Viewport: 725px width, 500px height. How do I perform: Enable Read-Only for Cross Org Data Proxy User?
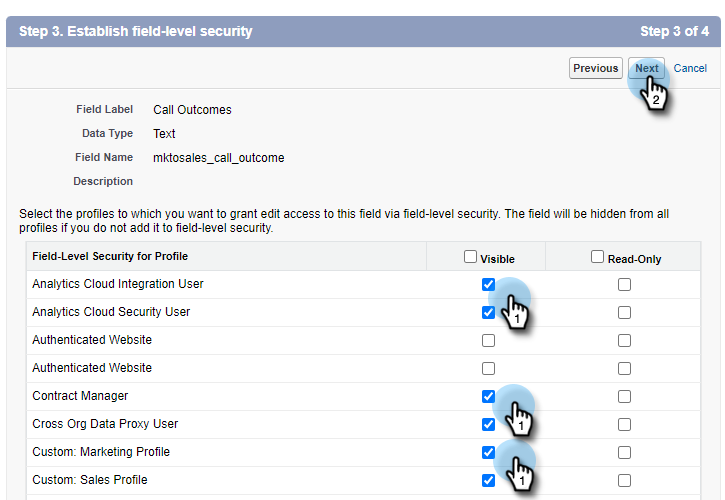coord(625,424)
